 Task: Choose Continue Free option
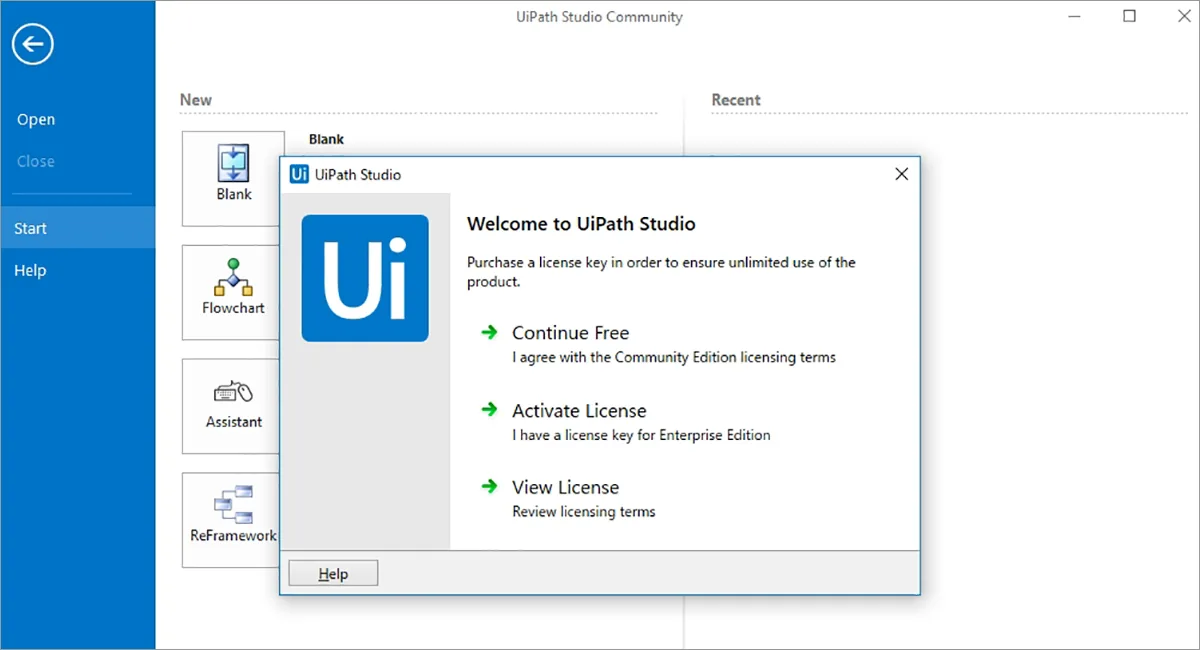tap(570, 333)
